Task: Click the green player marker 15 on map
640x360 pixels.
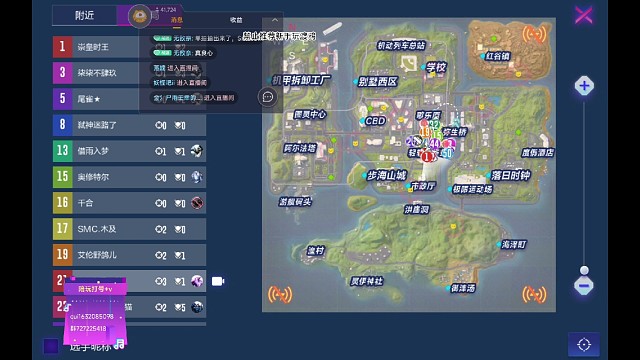Action: click(x=437, y=135)
